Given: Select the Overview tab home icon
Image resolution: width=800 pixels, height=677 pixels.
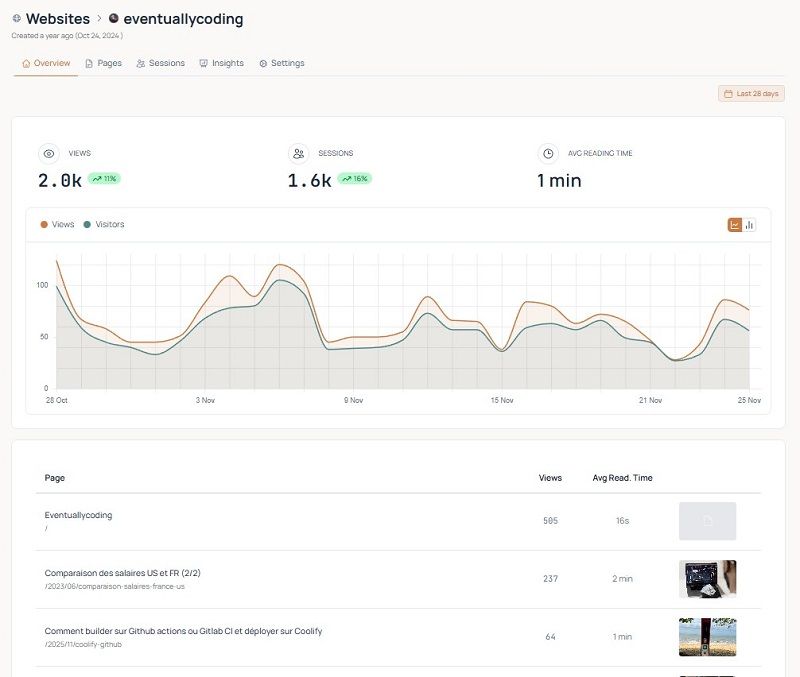Looking at the screenshot, I should 26,62.
